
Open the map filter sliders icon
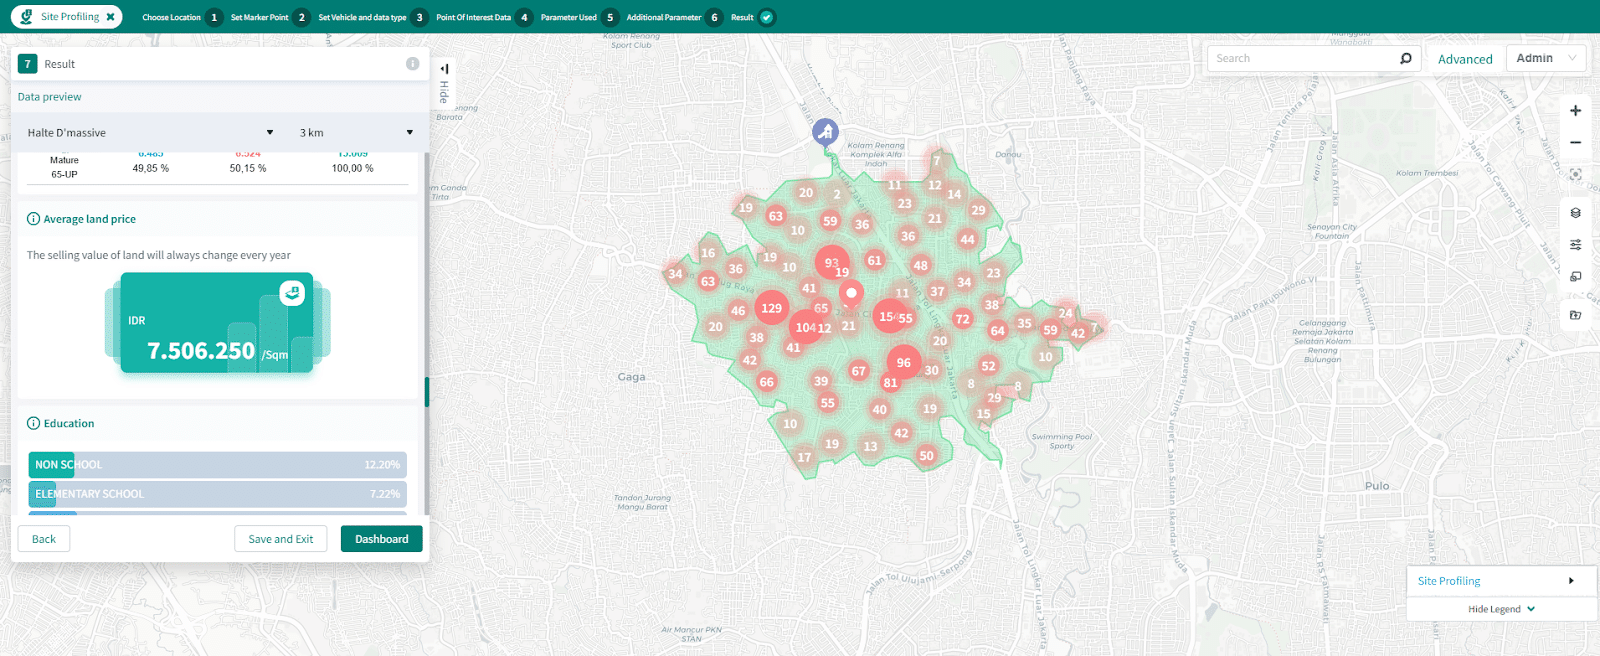1575,245
